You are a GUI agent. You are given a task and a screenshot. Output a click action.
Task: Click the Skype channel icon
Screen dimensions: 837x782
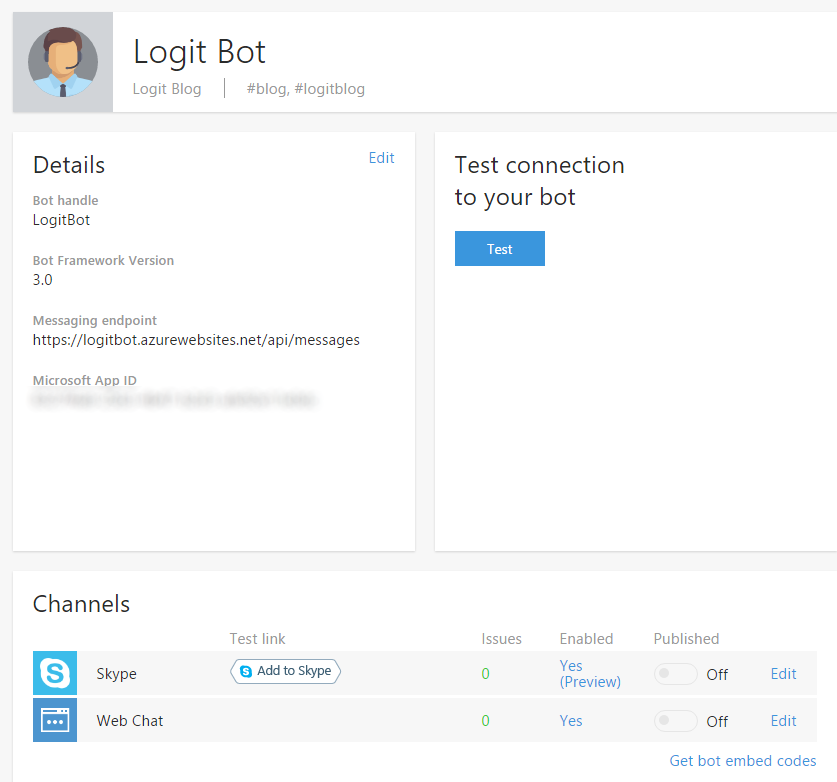(x=55, y=673)
